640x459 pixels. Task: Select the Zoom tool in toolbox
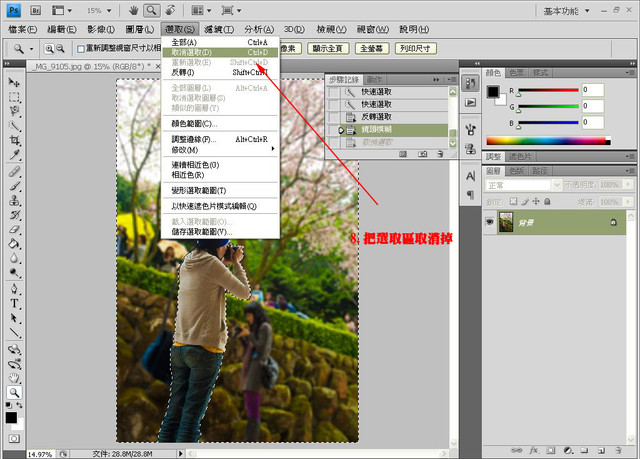tap(14, 392)
